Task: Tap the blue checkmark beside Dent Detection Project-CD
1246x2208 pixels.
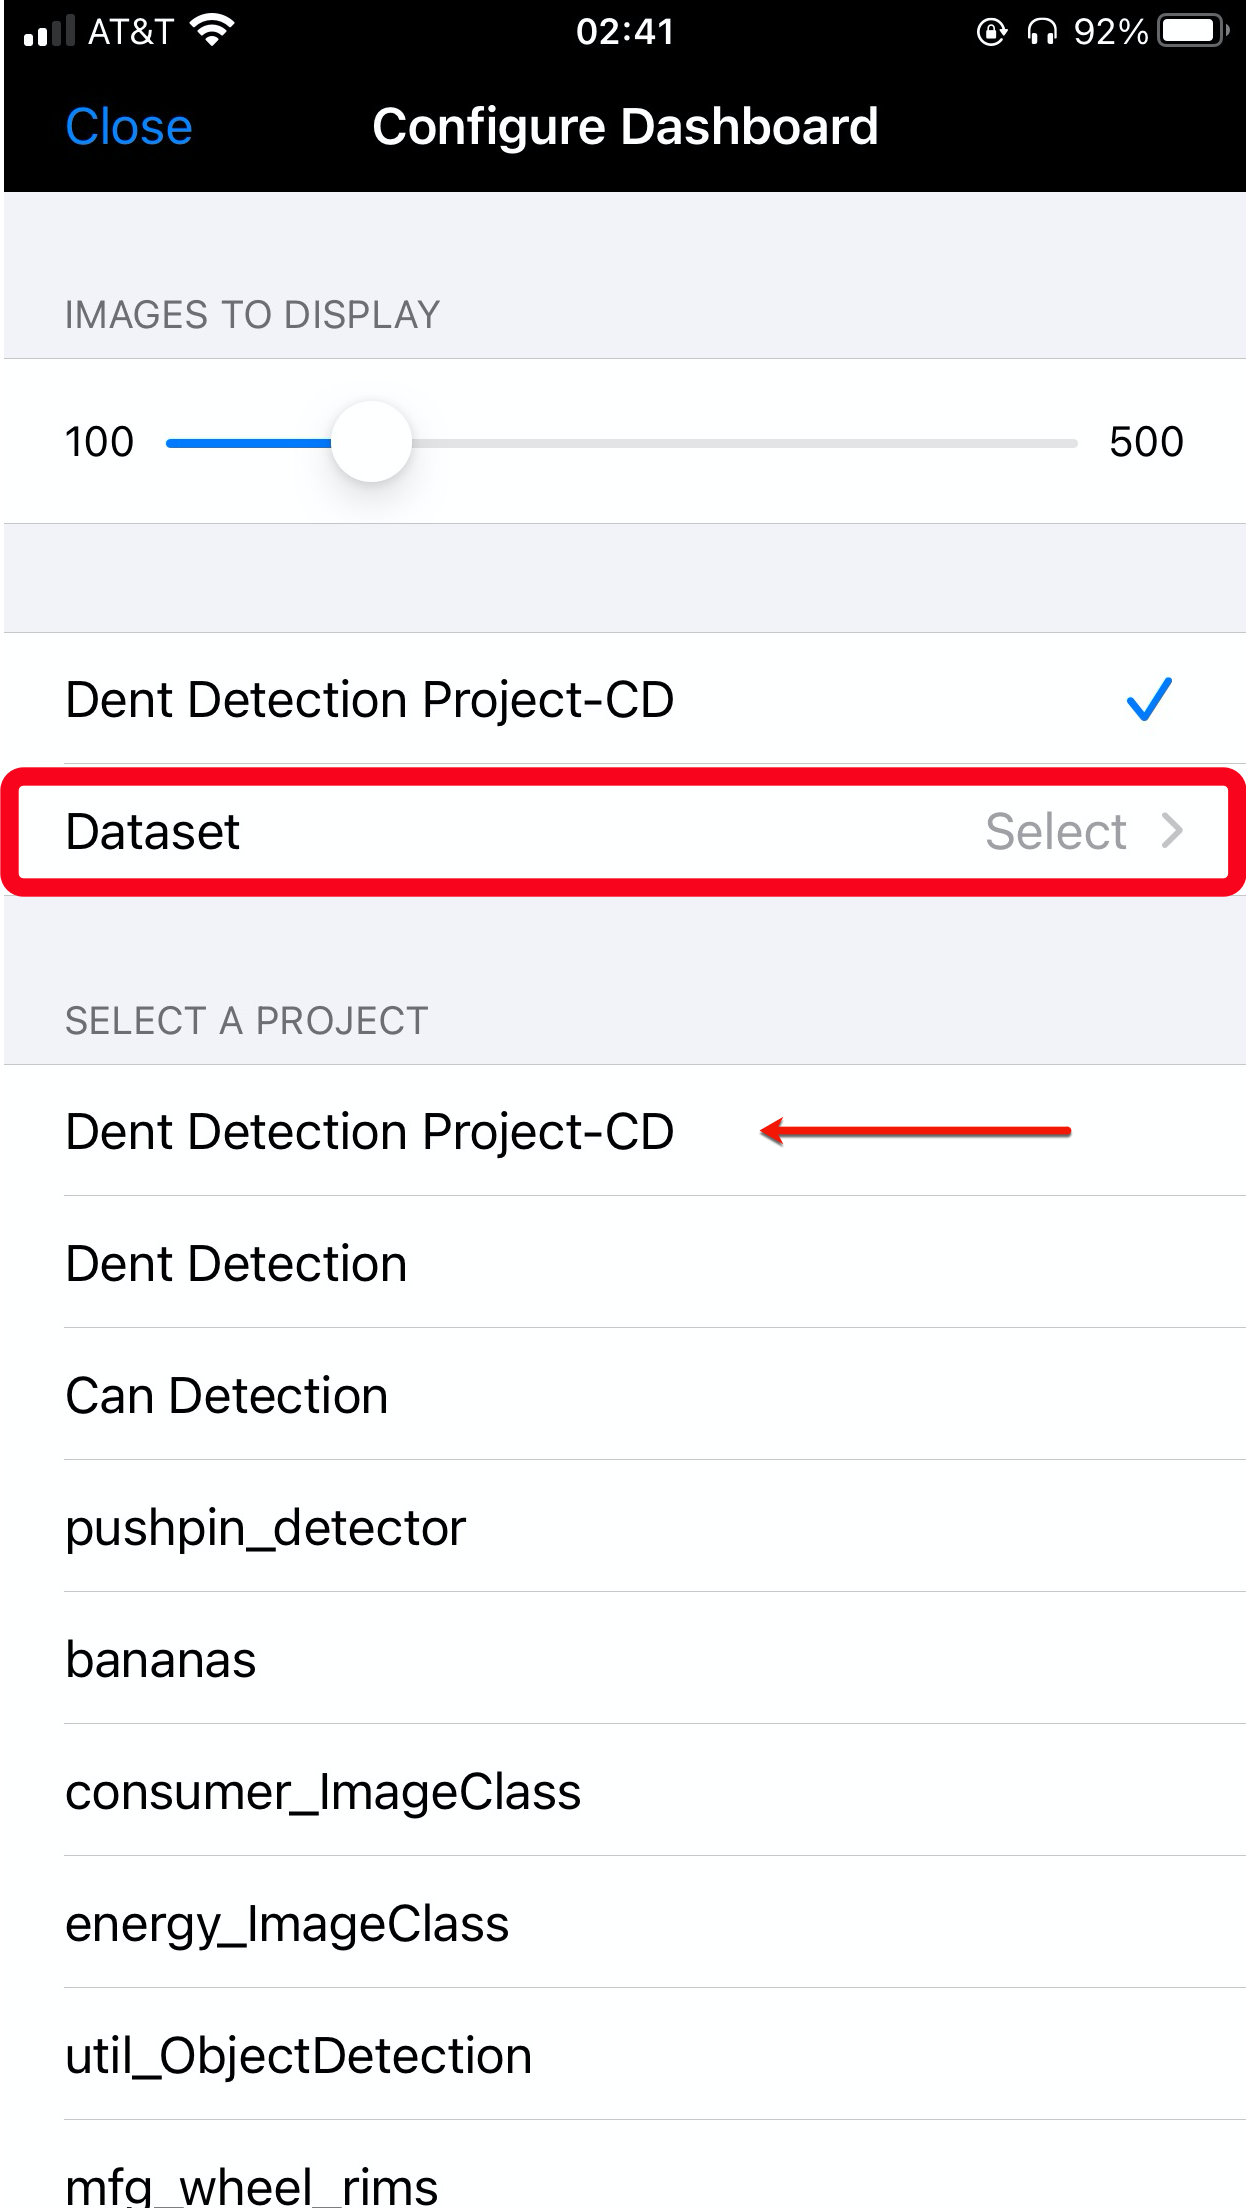Action: point(1149,699)
